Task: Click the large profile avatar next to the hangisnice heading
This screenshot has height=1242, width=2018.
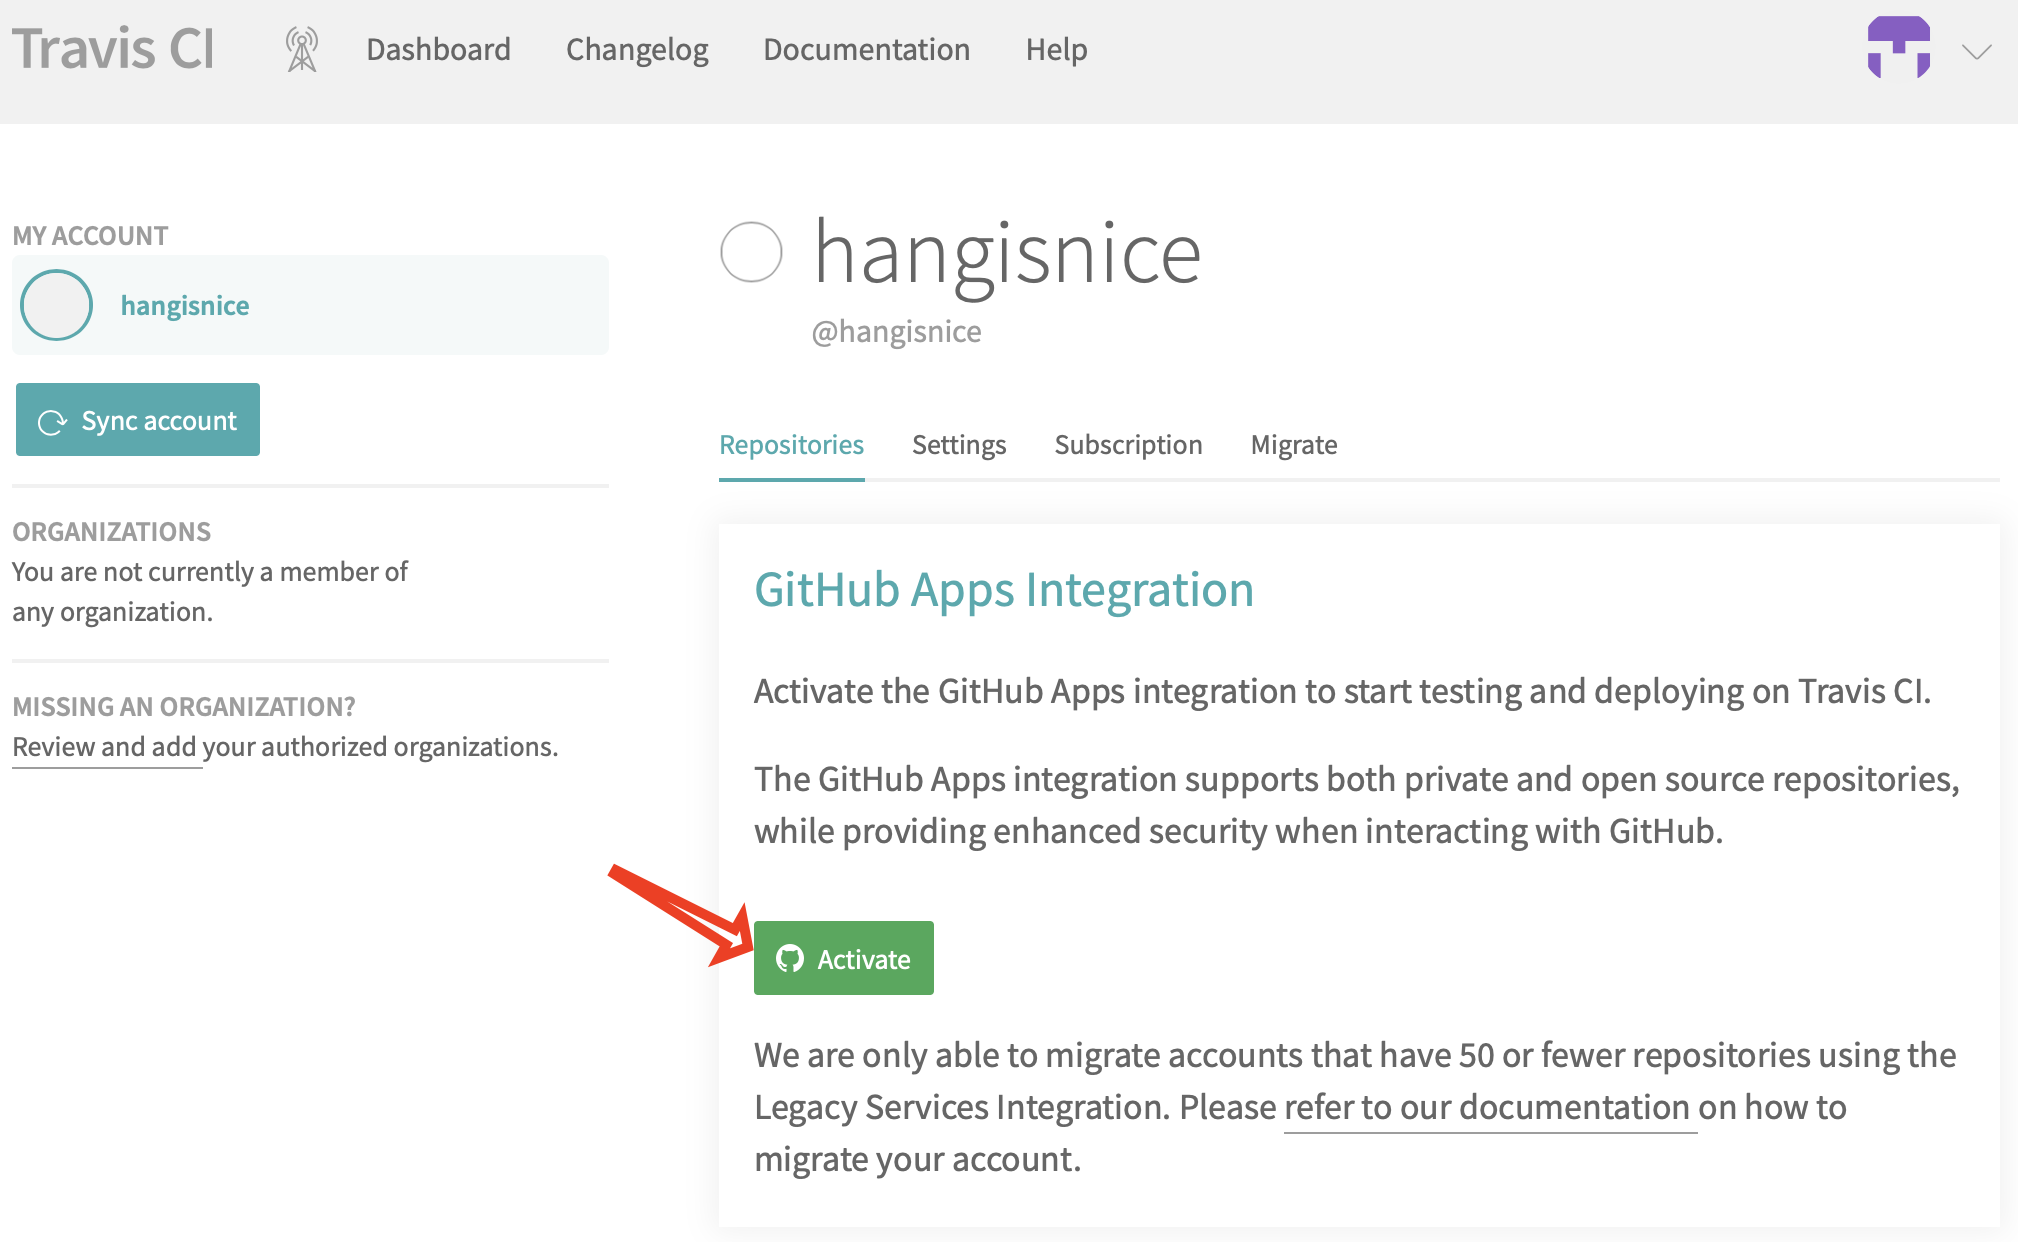Action: coord(751,252)
